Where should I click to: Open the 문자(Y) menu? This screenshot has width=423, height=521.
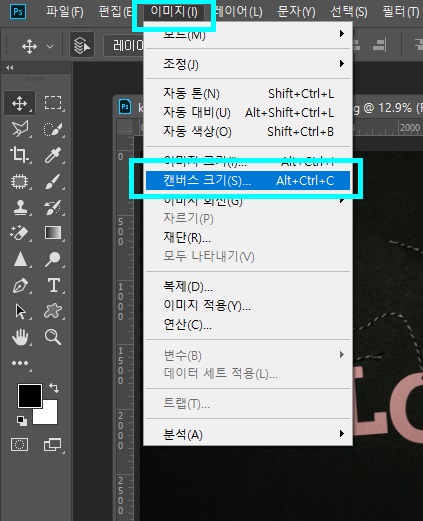tap(296, 12)
